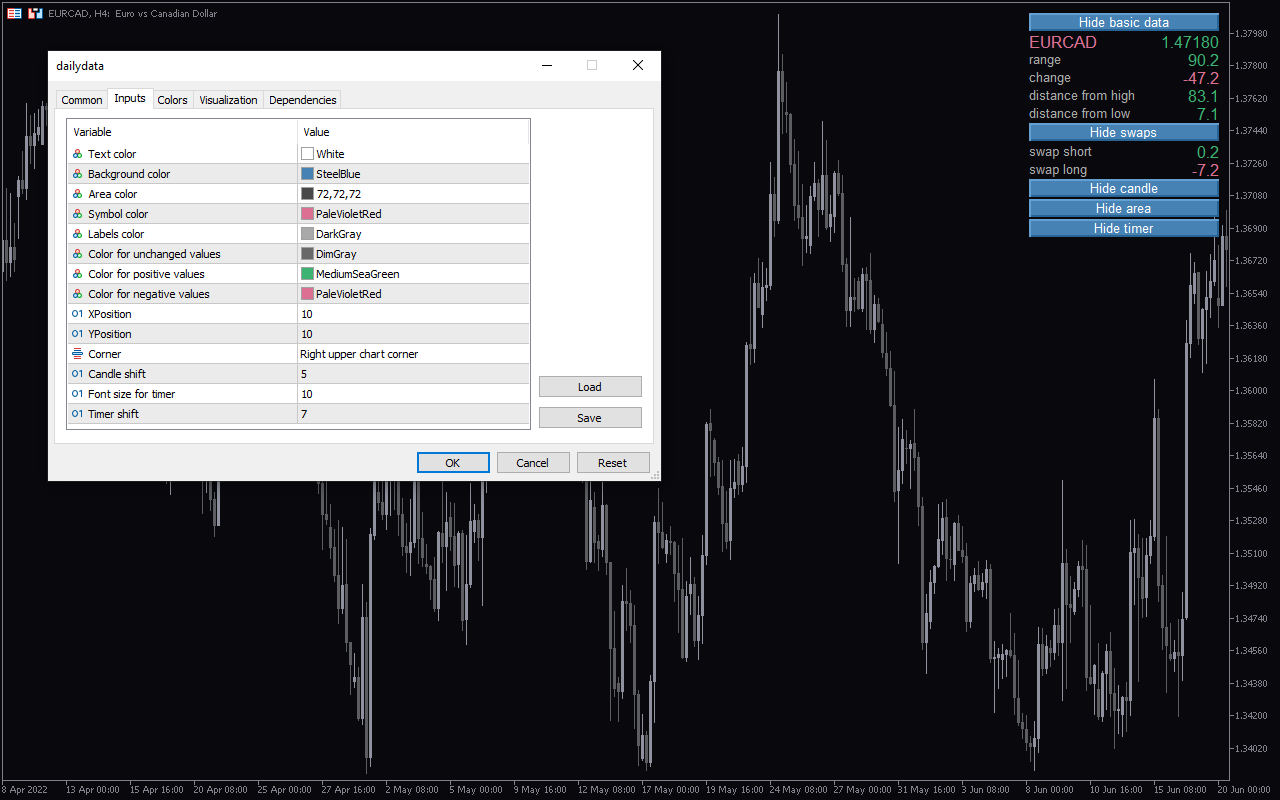
Task: Click the chart window icon at top-left
Action: (15, 14)
